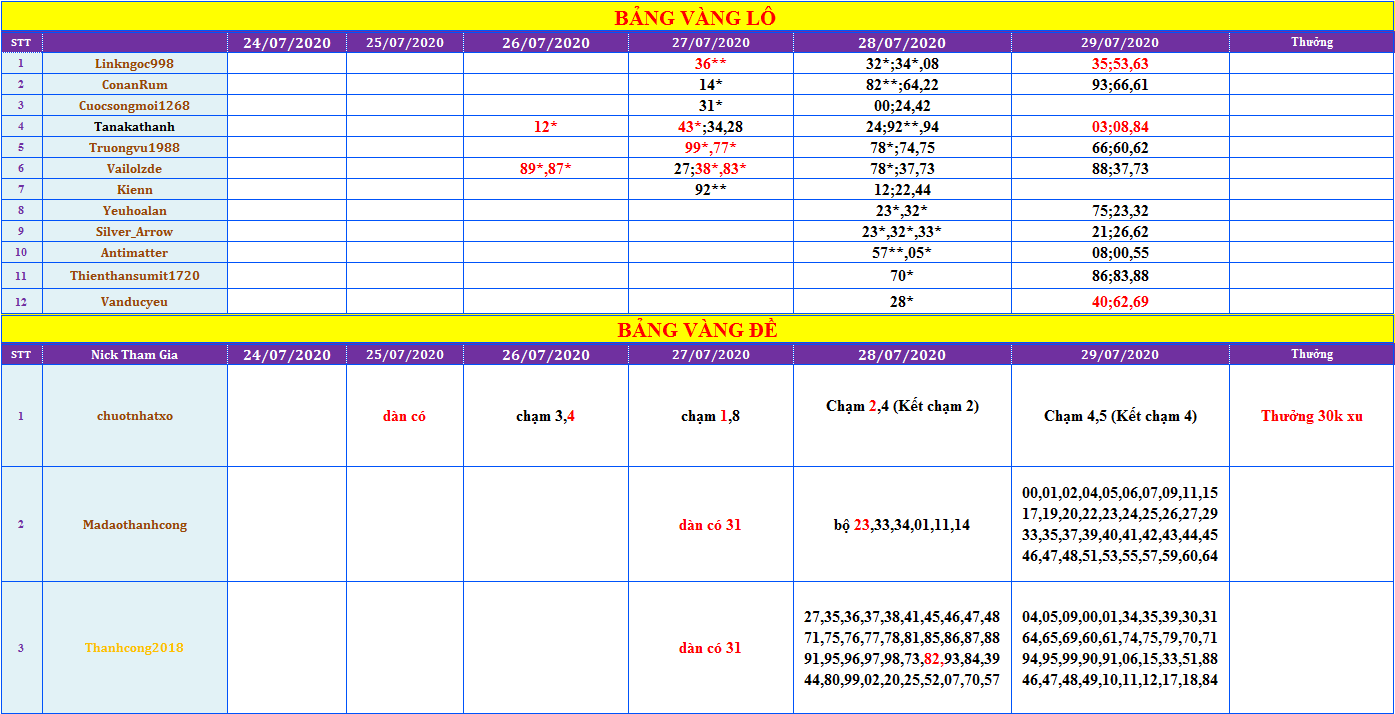1395x714 pixels.
Task: Click the 70* cell for Thienthansumit1720
Action: 902,275
